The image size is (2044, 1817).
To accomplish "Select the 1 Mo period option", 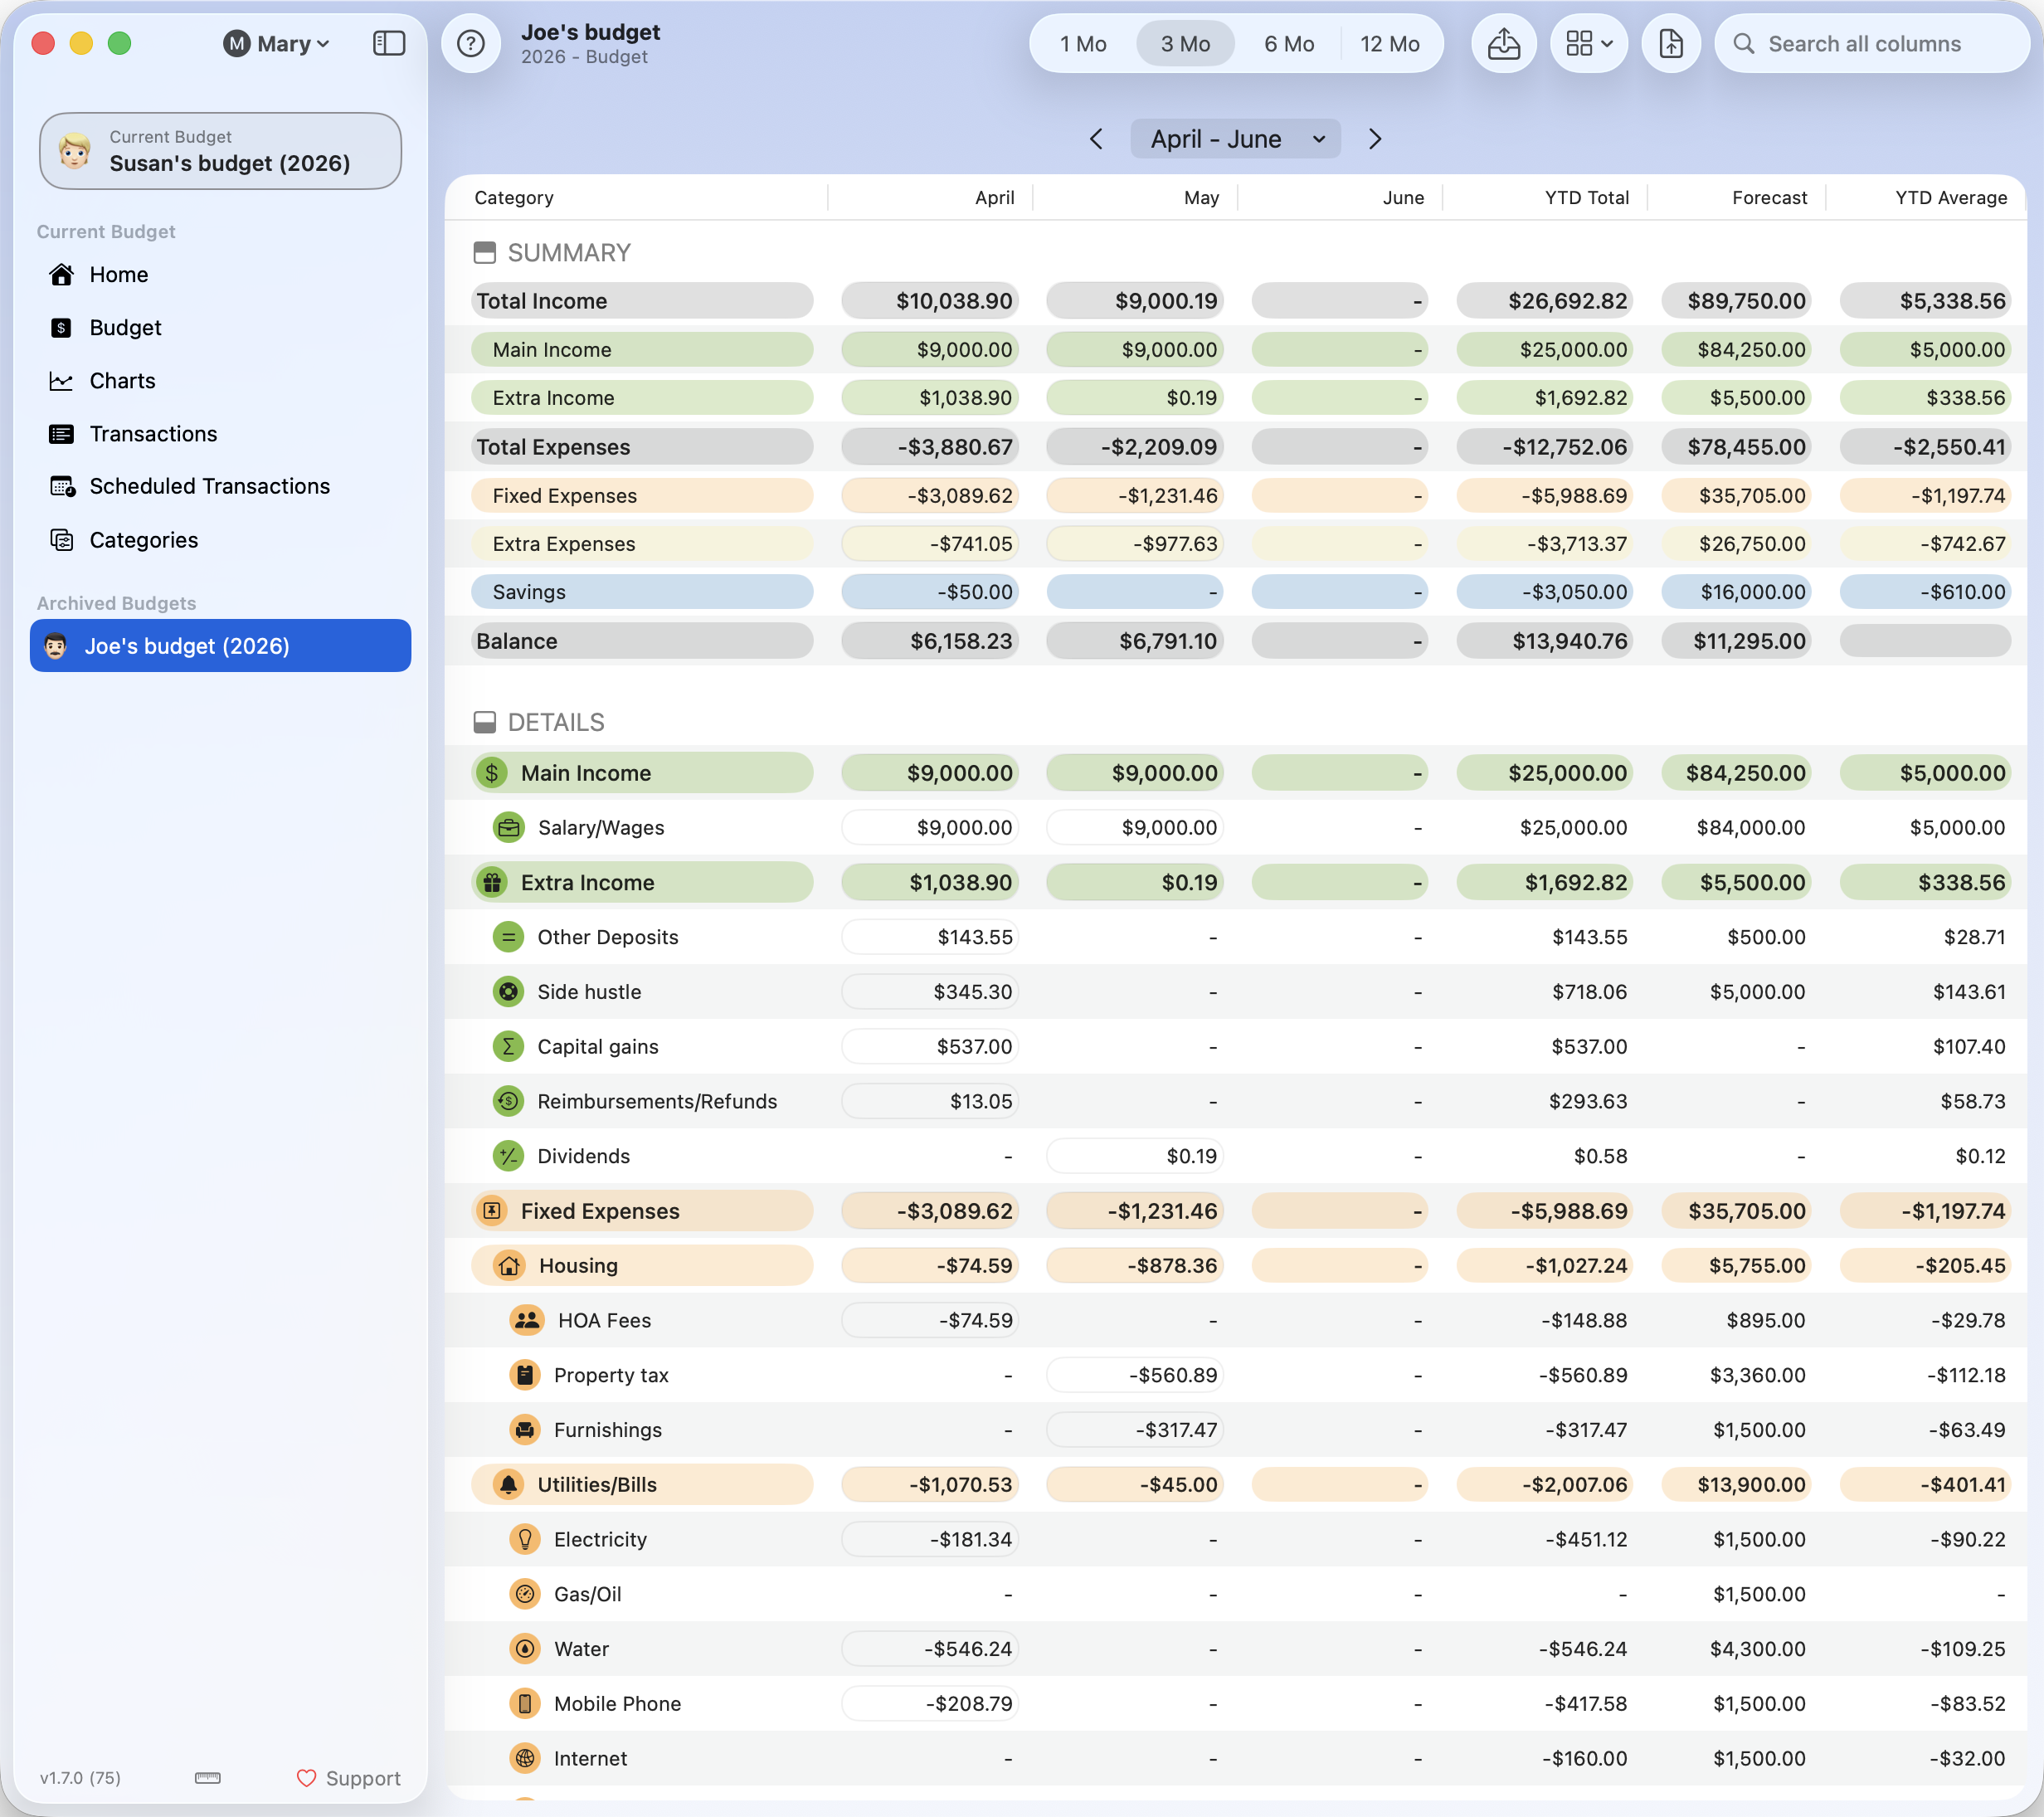I will point(1083,44).
